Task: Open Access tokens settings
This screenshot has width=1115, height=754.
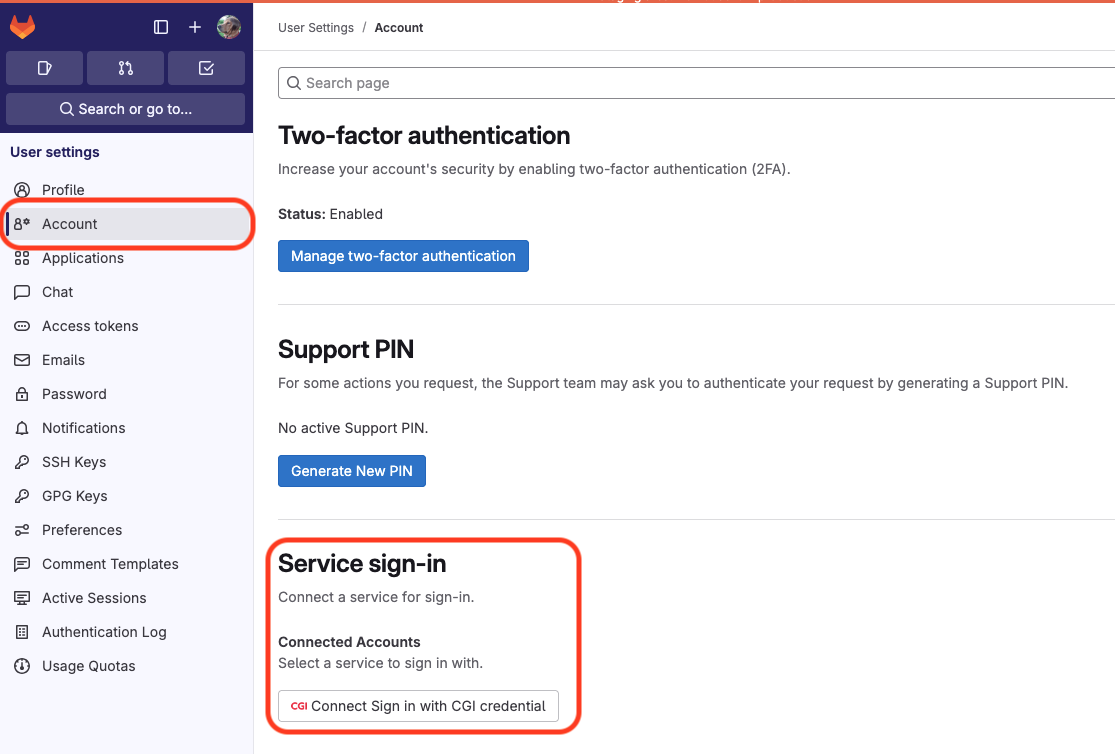Action: (90, 326)
